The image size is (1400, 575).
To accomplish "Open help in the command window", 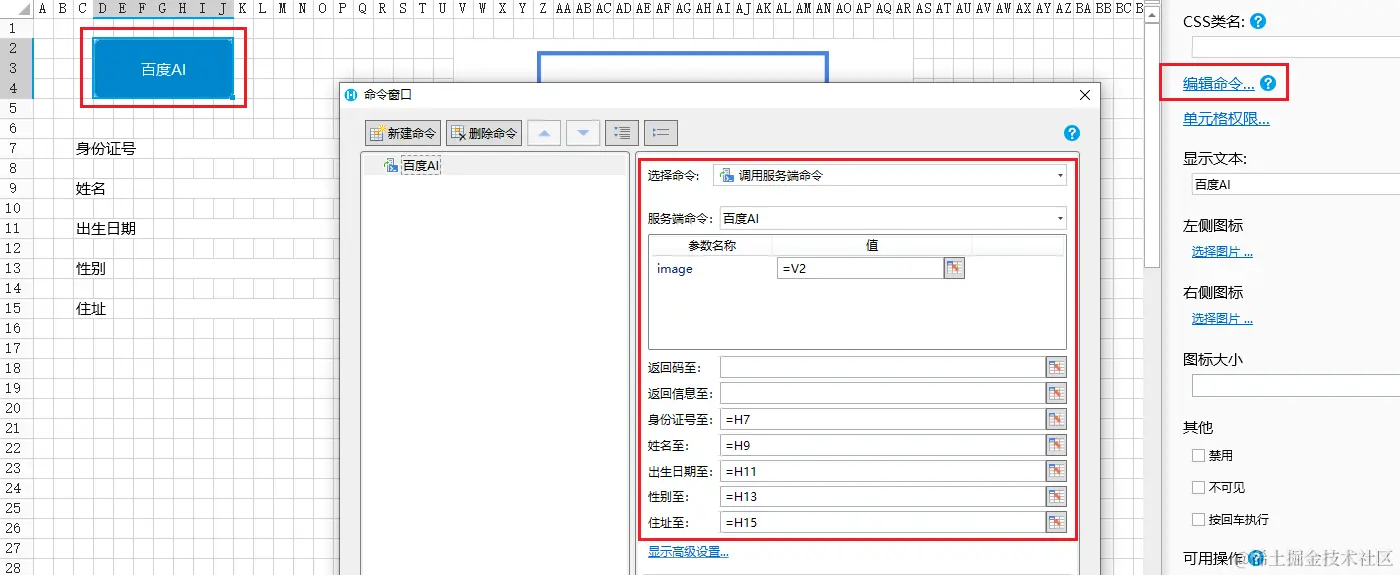I will (x=1072, y=133).
